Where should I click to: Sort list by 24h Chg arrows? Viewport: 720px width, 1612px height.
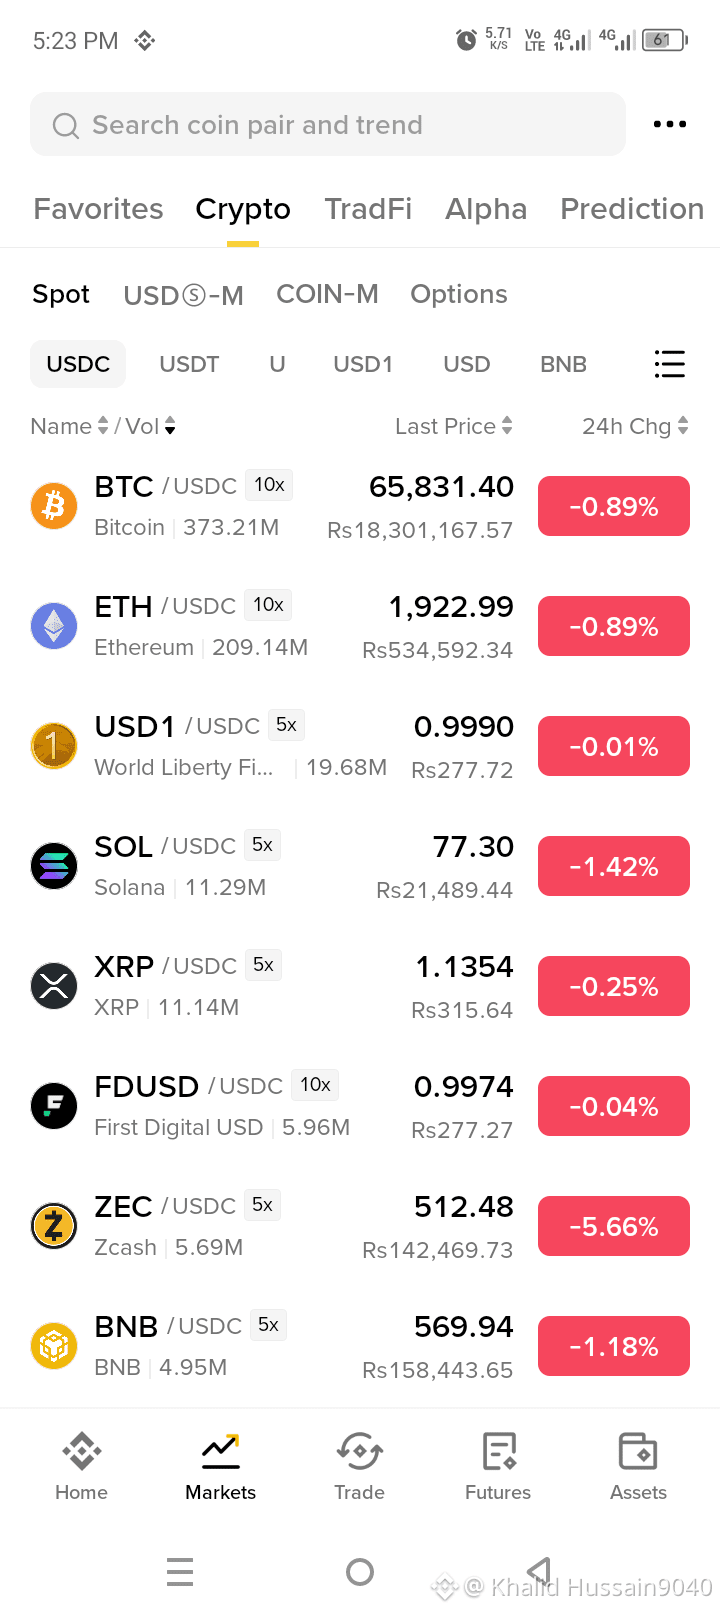(x=683, y=426)
